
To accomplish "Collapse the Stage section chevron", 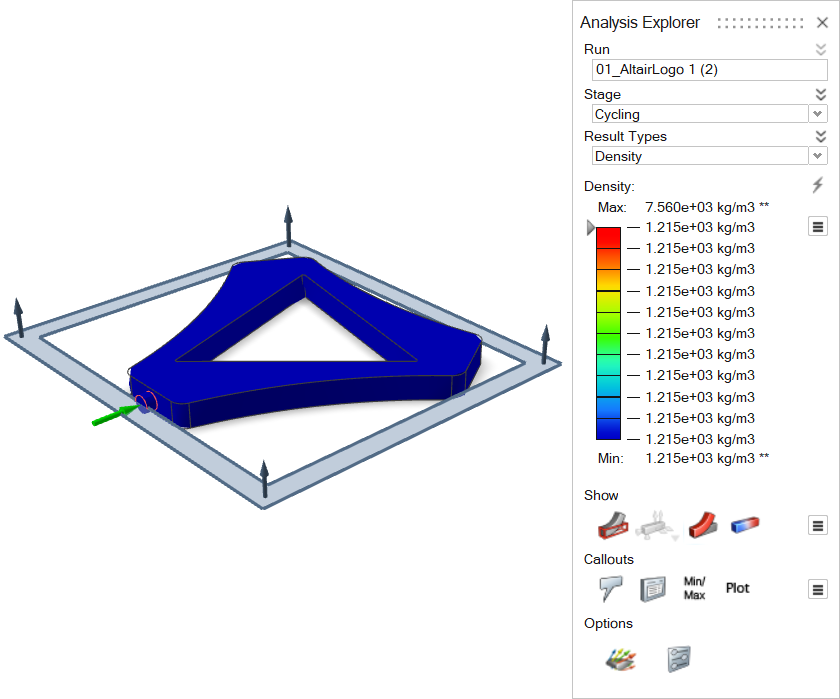I will tap(821, 94).
